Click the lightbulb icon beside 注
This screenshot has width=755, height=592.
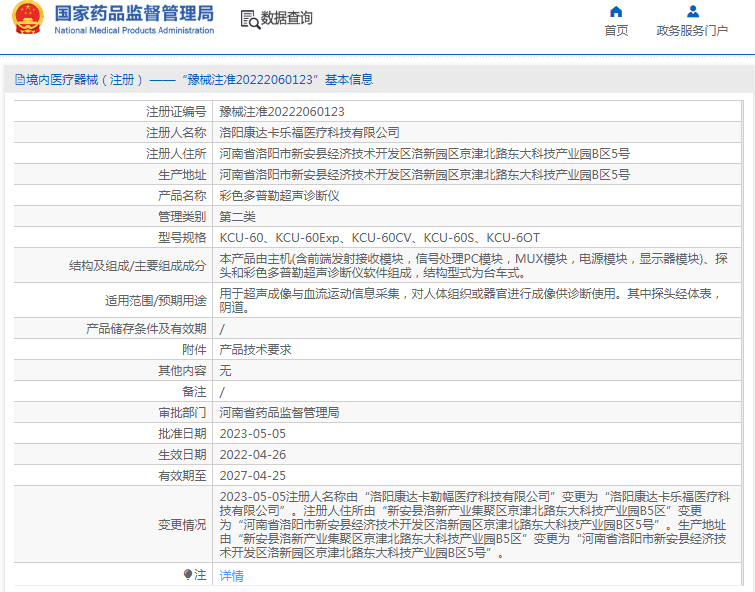[x=187, y=575]
